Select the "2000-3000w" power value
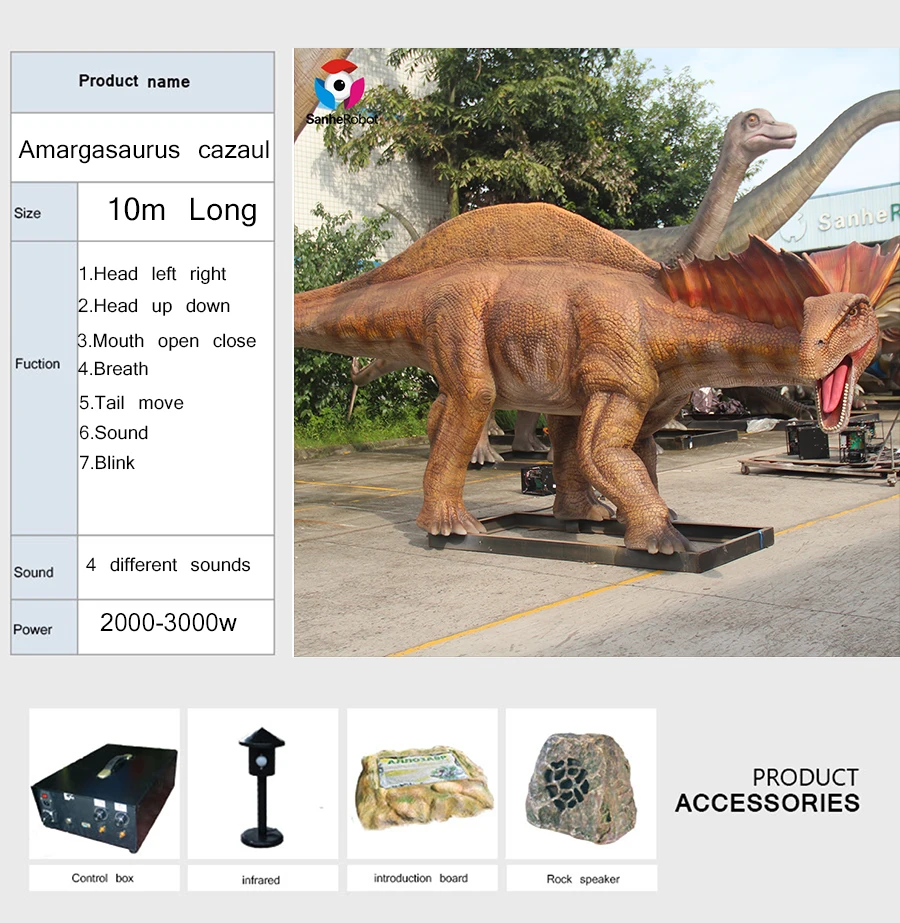The height and width of the screenshot is (923, 900). point(168,623)
